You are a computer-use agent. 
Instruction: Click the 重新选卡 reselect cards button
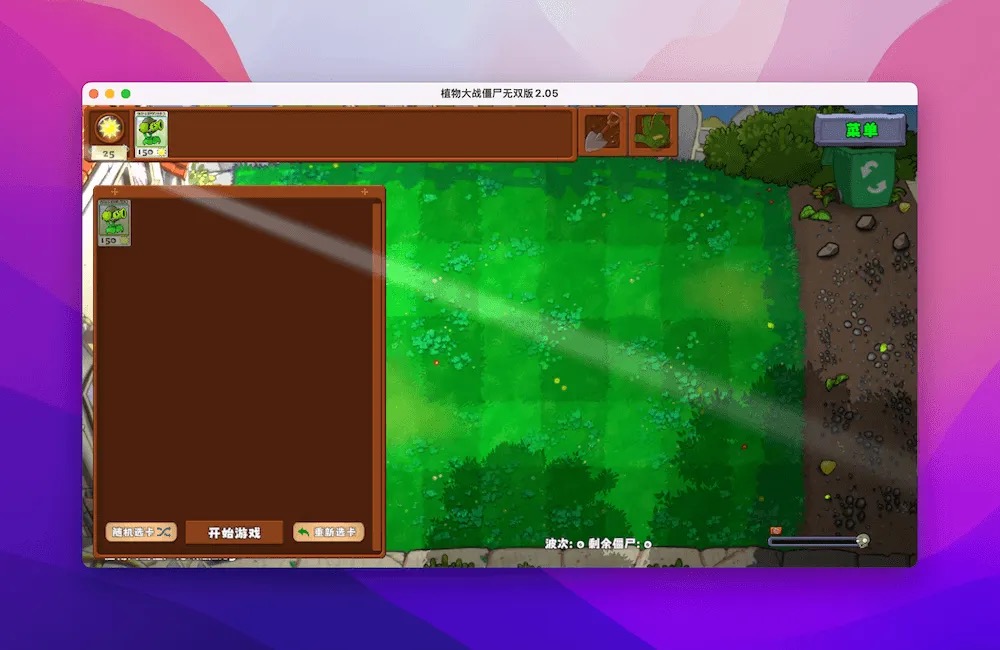click(331, 532)
